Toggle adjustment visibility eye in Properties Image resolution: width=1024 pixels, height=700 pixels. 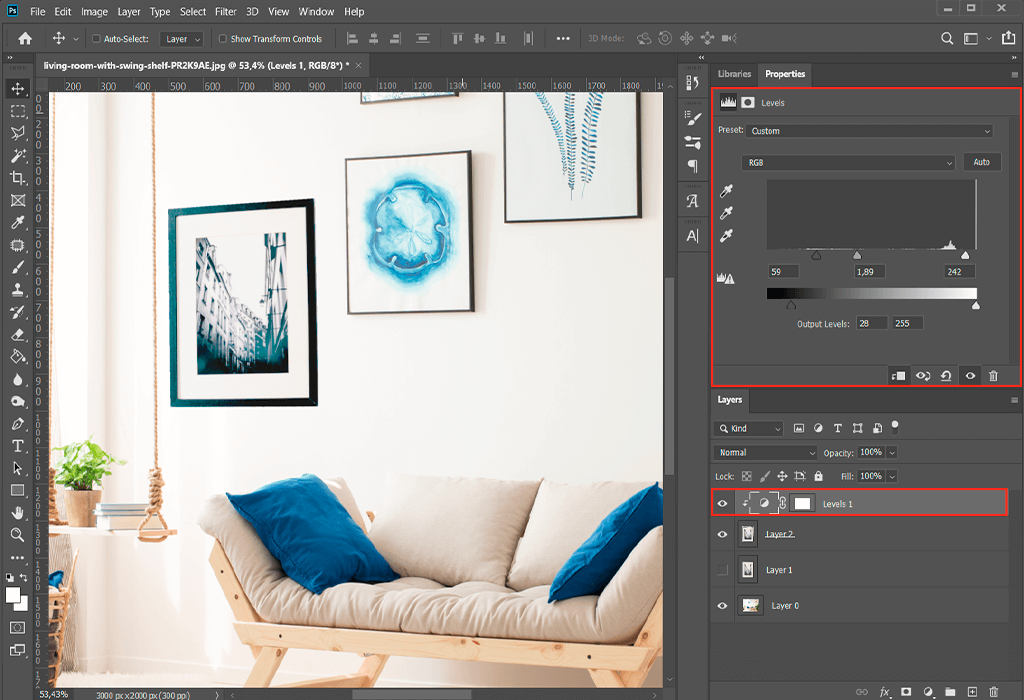pyautogui.click(x=970, y=375)
